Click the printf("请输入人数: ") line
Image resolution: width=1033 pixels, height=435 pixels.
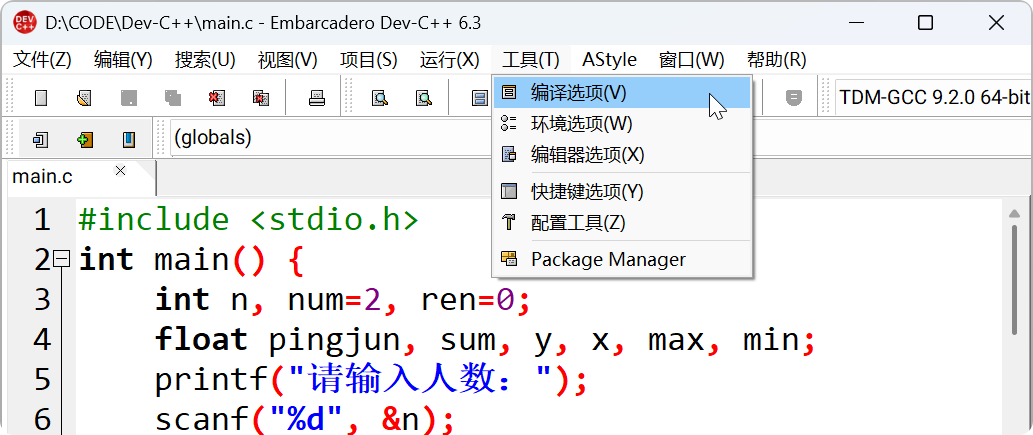coord(371,380)
